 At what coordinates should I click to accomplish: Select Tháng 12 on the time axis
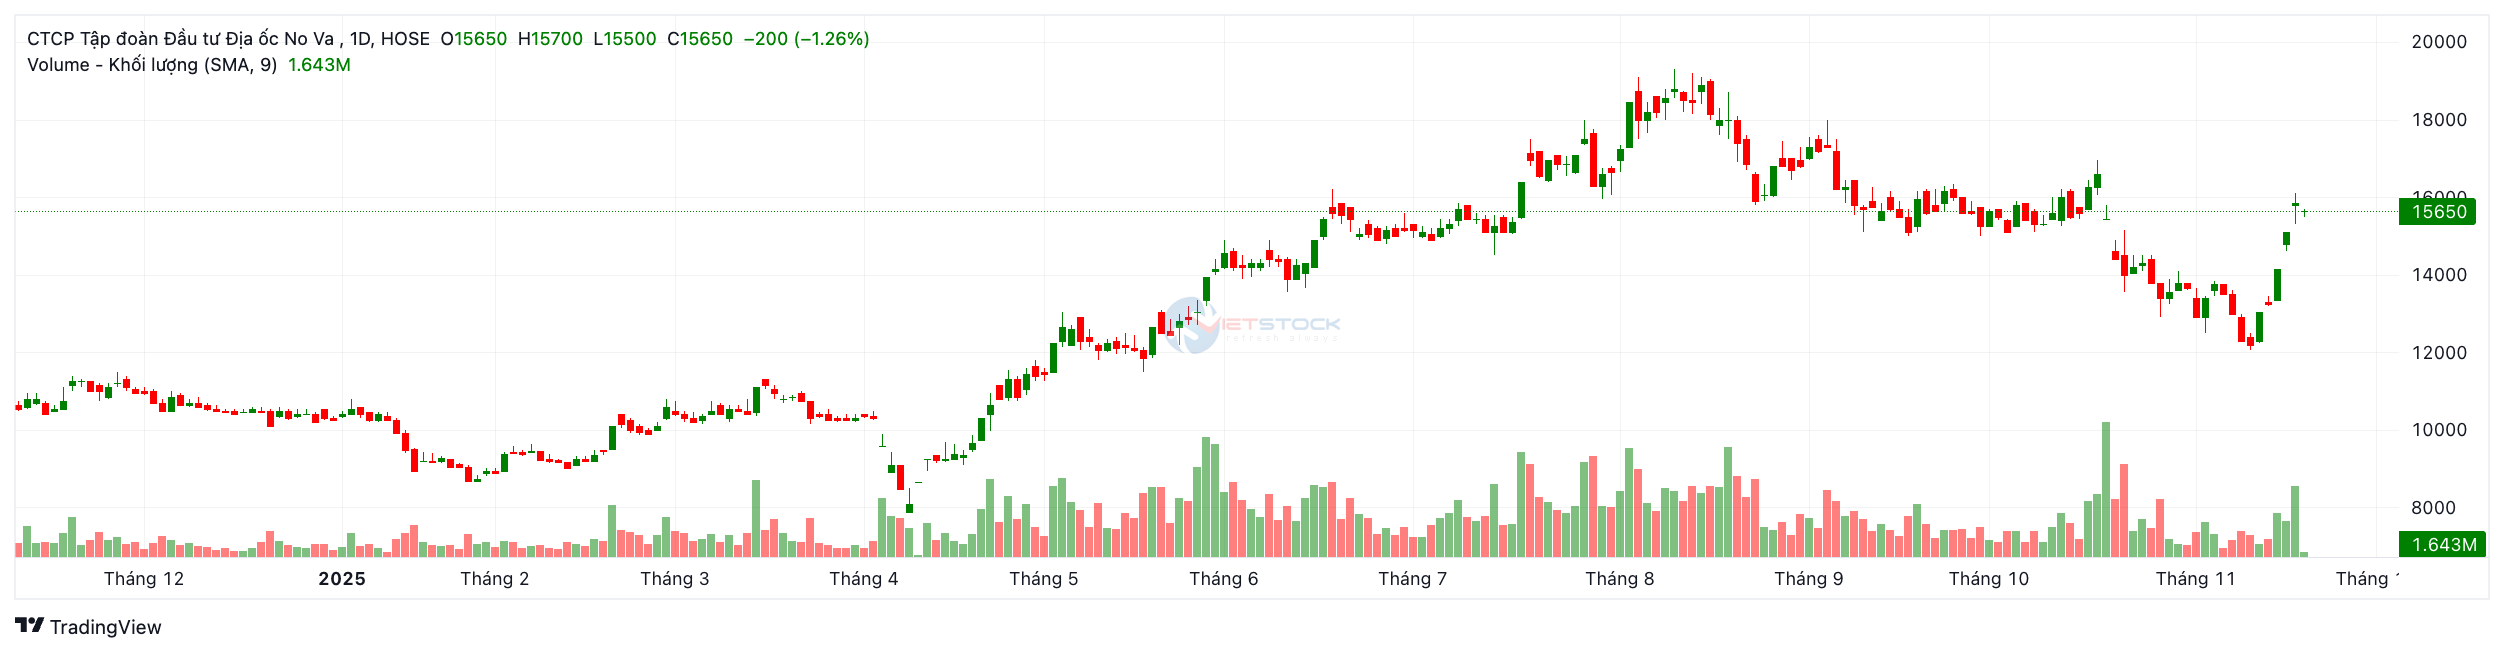[x=144, y=579]
